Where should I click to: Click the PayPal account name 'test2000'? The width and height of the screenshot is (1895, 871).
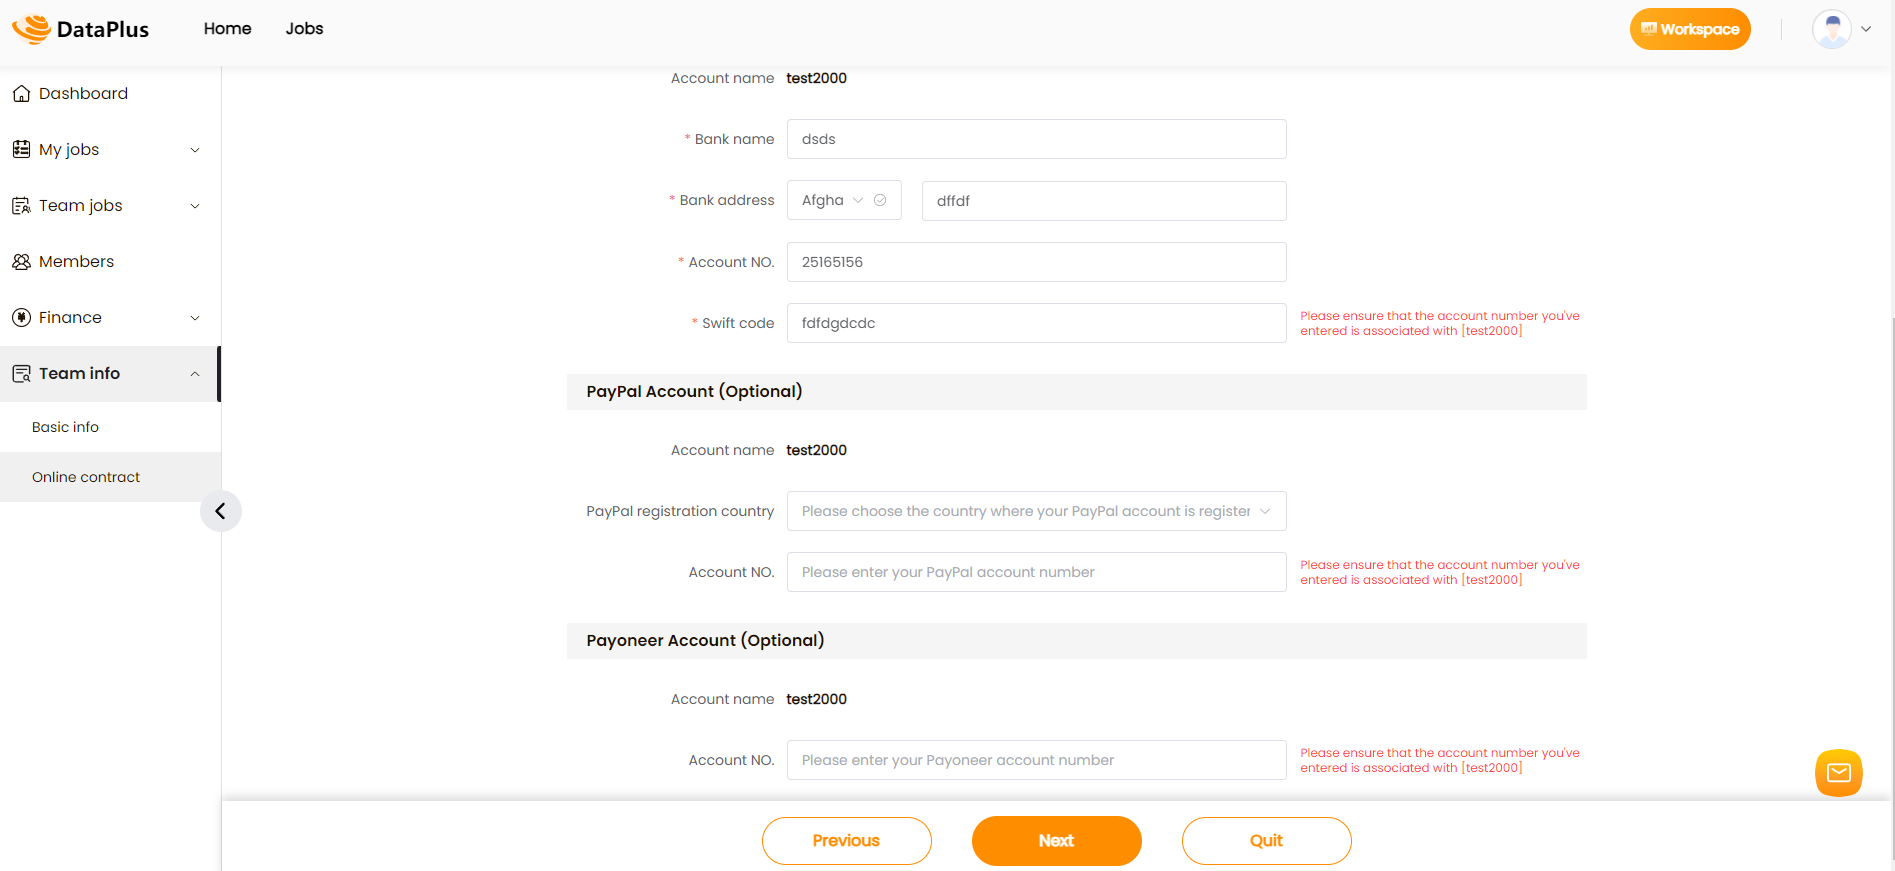pos(816,450)
